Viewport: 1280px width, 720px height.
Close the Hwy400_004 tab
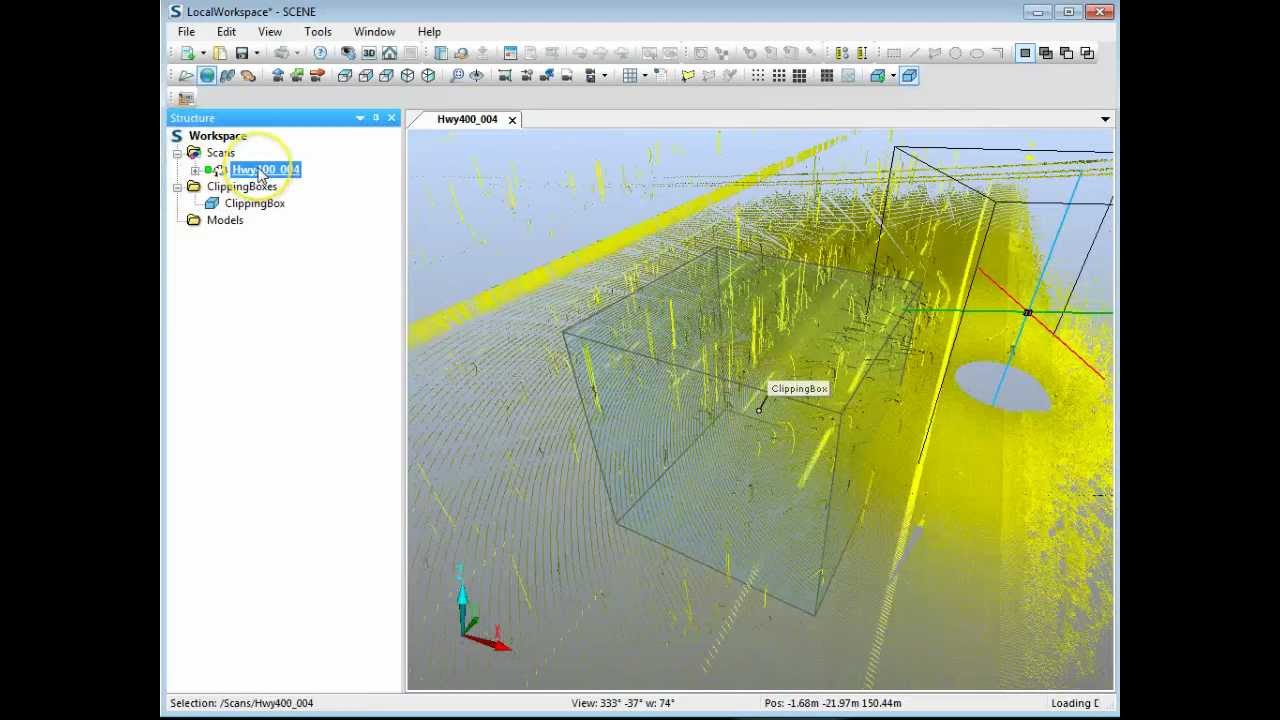(512, 120)
